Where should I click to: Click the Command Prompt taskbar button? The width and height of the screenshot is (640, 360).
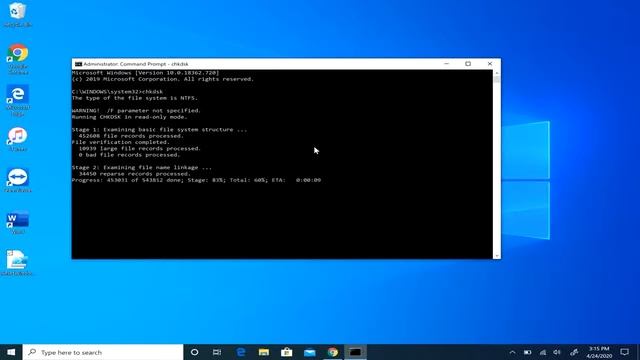[356, 352]
